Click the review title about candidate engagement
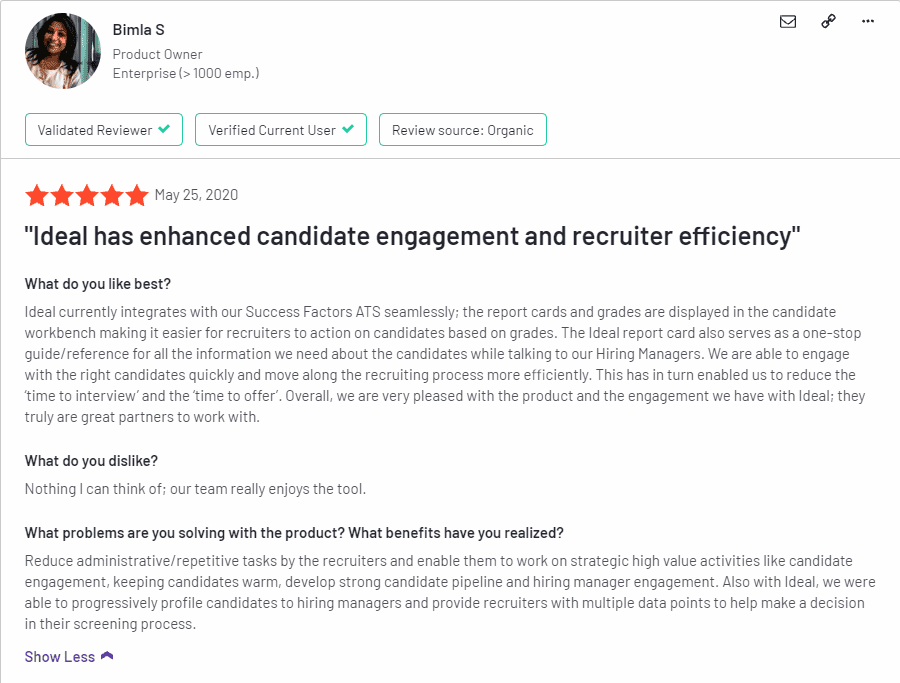Image resolution: width=900 pixels, height=683 pixels. click(412, 236)
